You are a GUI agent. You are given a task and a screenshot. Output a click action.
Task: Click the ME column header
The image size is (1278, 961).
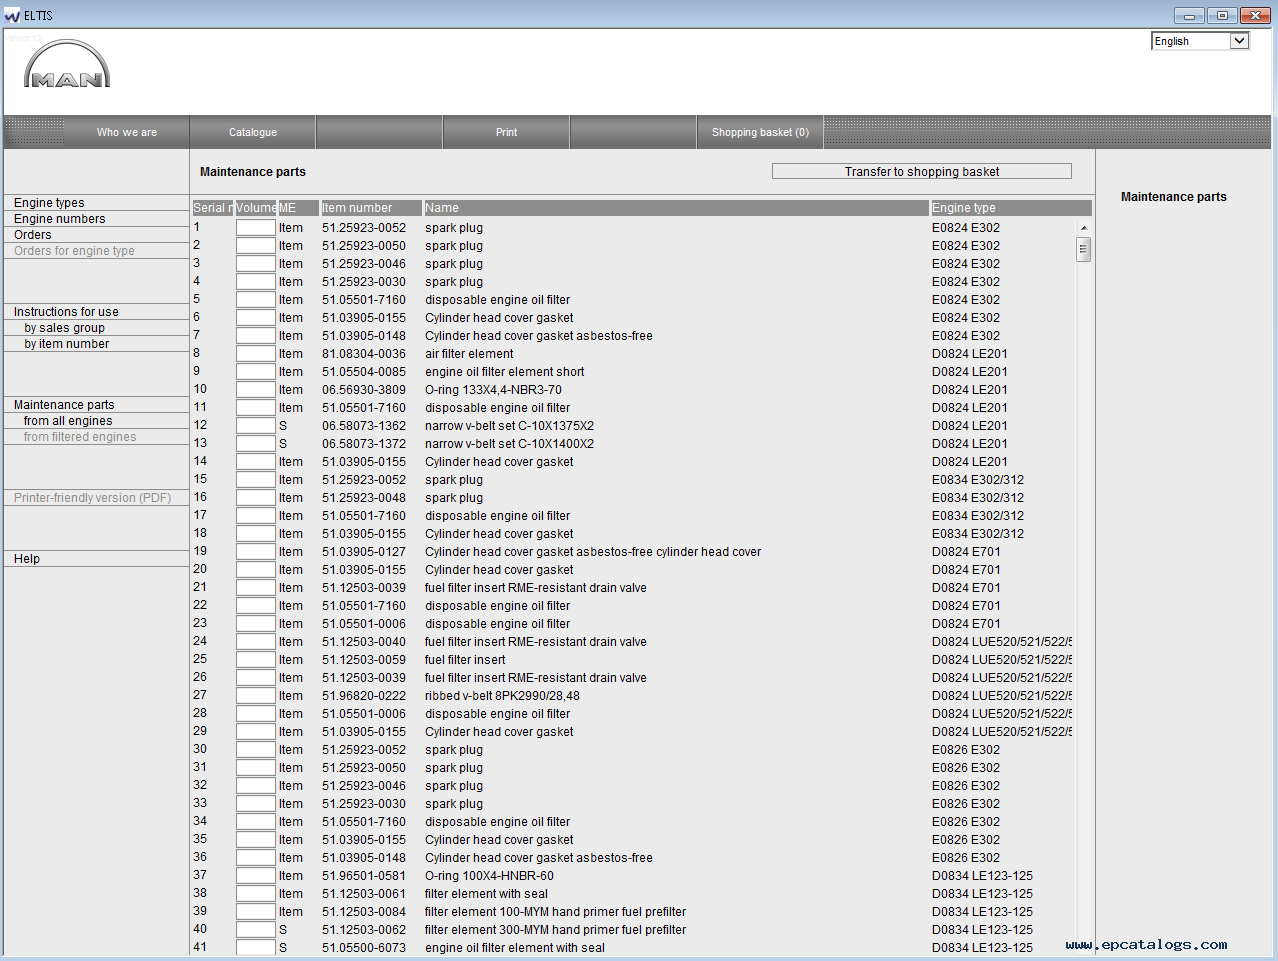click(298, 208)
